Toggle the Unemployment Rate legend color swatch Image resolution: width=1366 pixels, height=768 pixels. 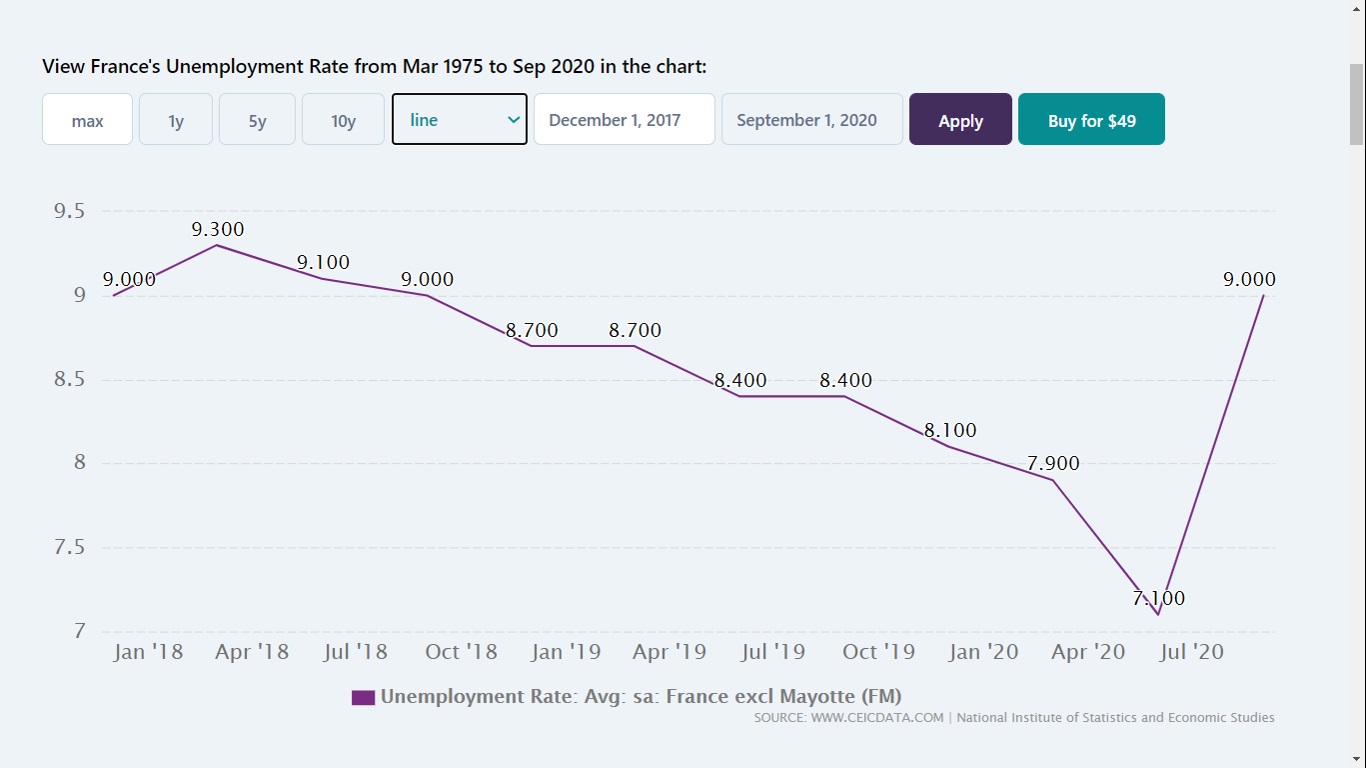click(363, 697)
